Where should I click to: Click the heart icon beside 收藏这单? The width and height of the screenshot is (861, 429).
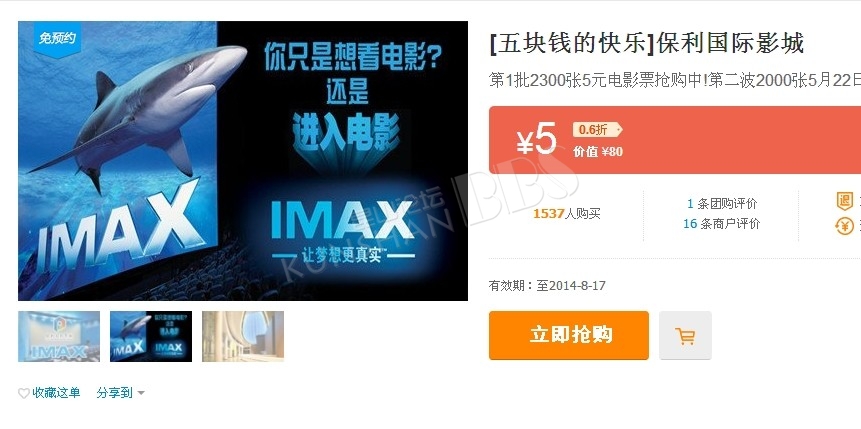point(24,393)
